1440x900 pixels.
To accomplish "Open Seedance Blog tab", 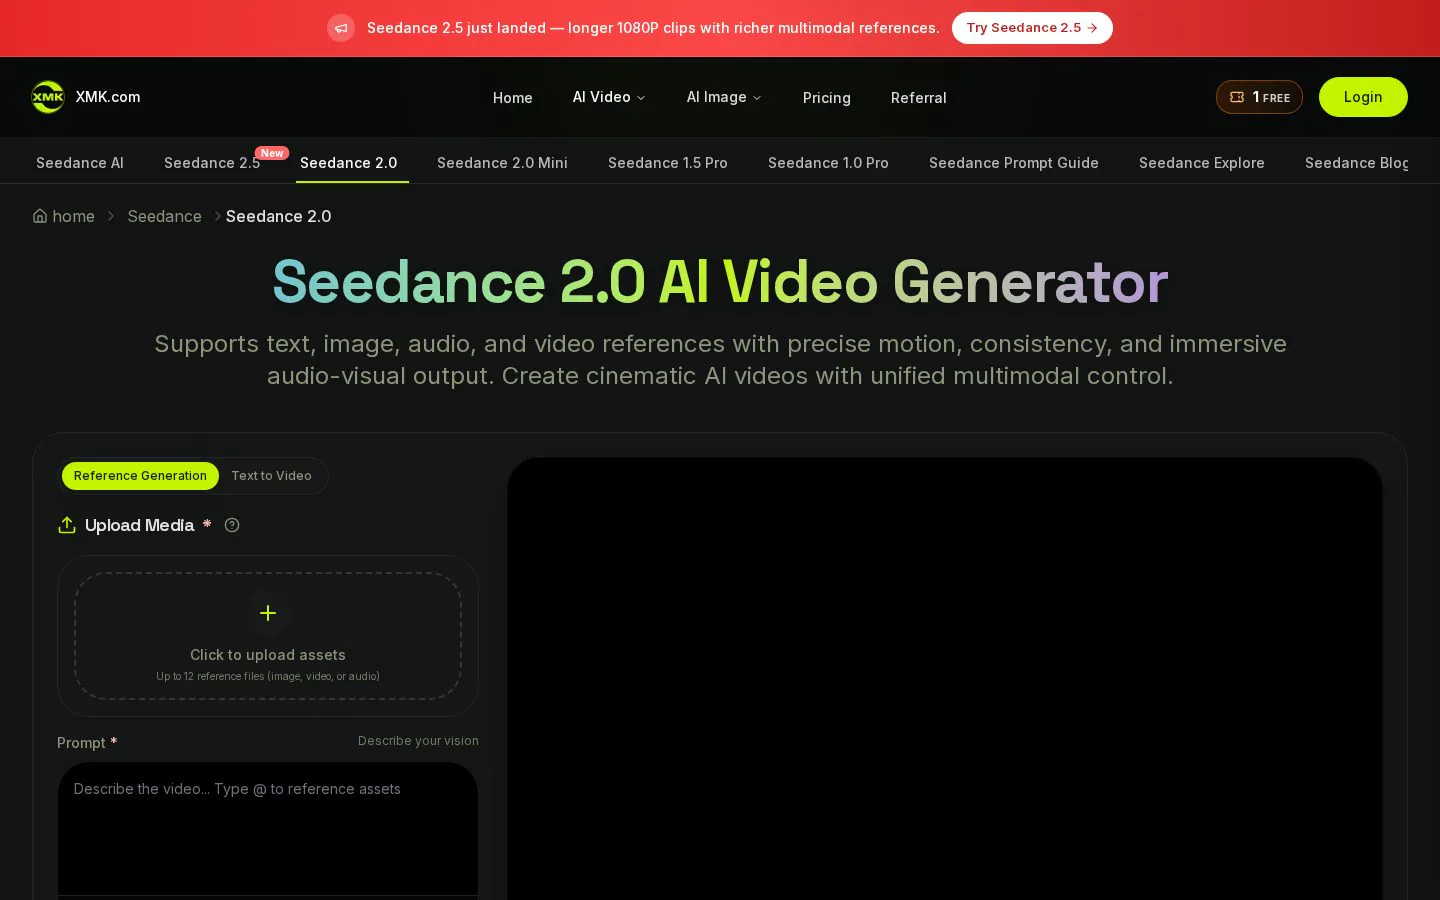I will point(1357,163).
